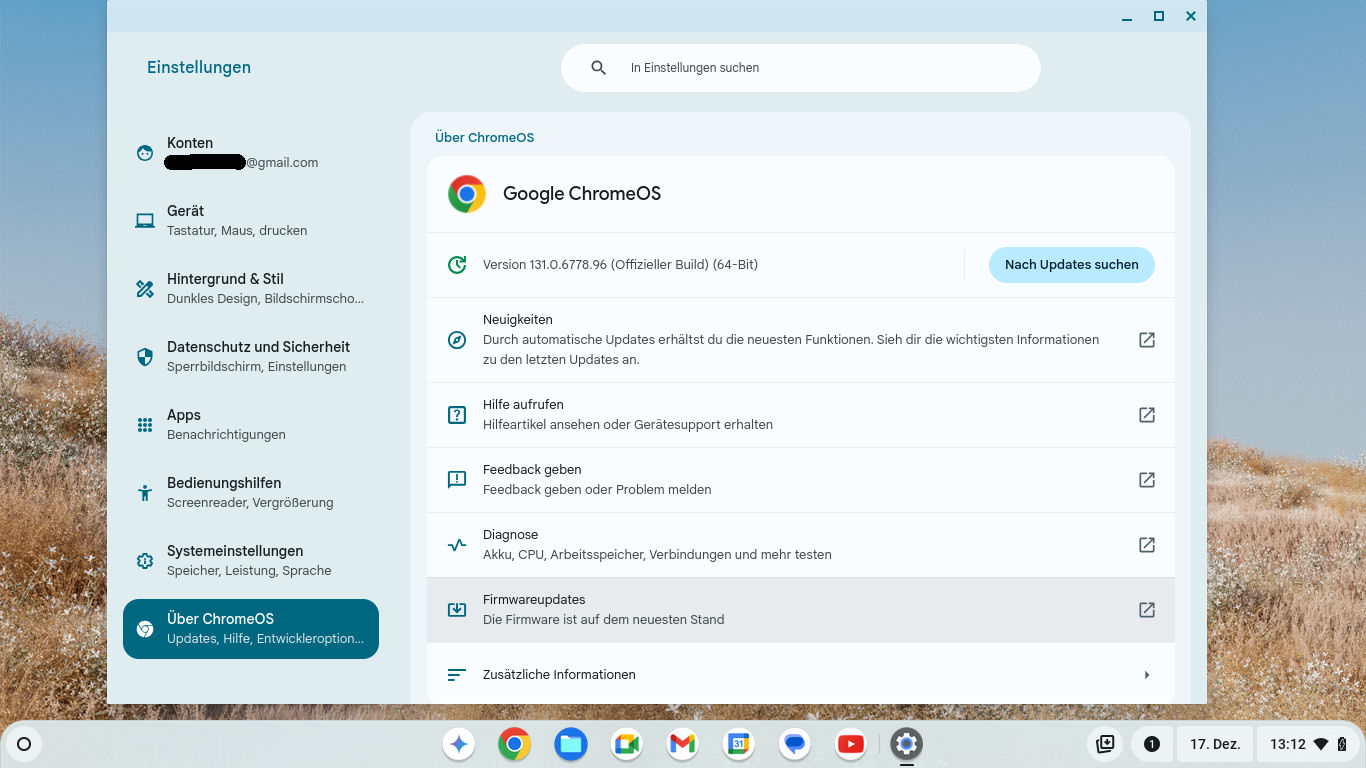Open the Feedback geben row
1366x768 pixels.
pos(801,480)
